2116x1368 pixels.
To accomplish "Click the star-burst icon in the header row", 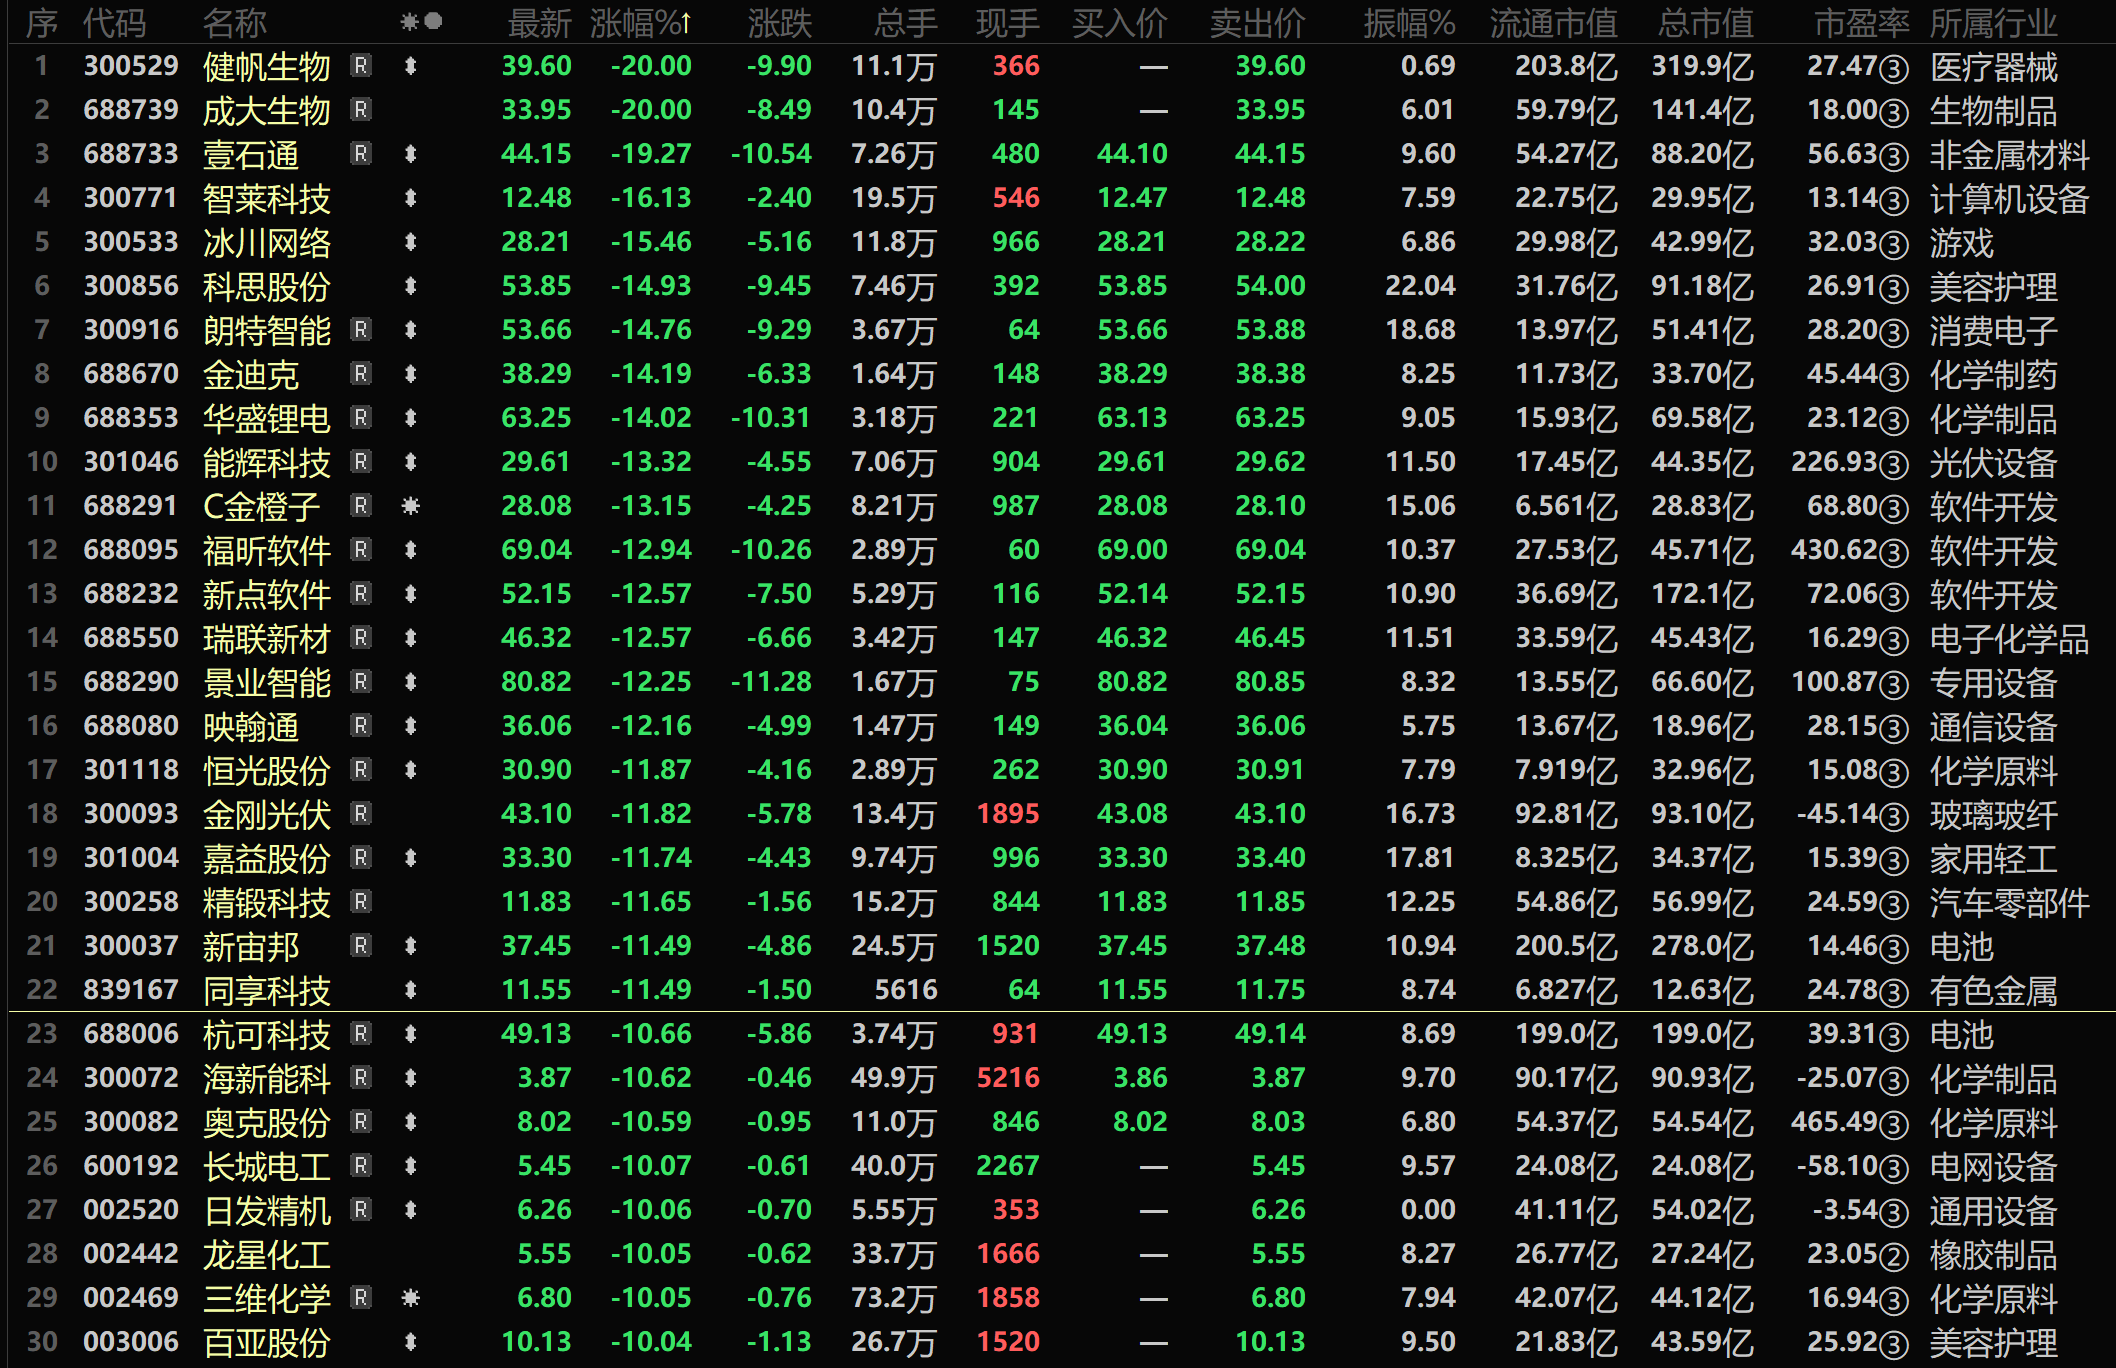I will click(409, 21).
